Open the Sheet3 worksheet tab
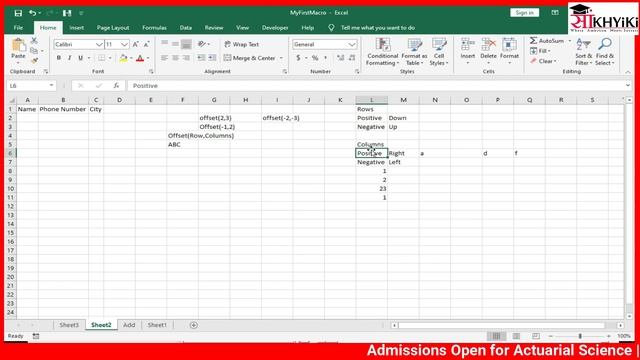Image resolution: width=640 pixels, height=360 pixels. (69, 325)
